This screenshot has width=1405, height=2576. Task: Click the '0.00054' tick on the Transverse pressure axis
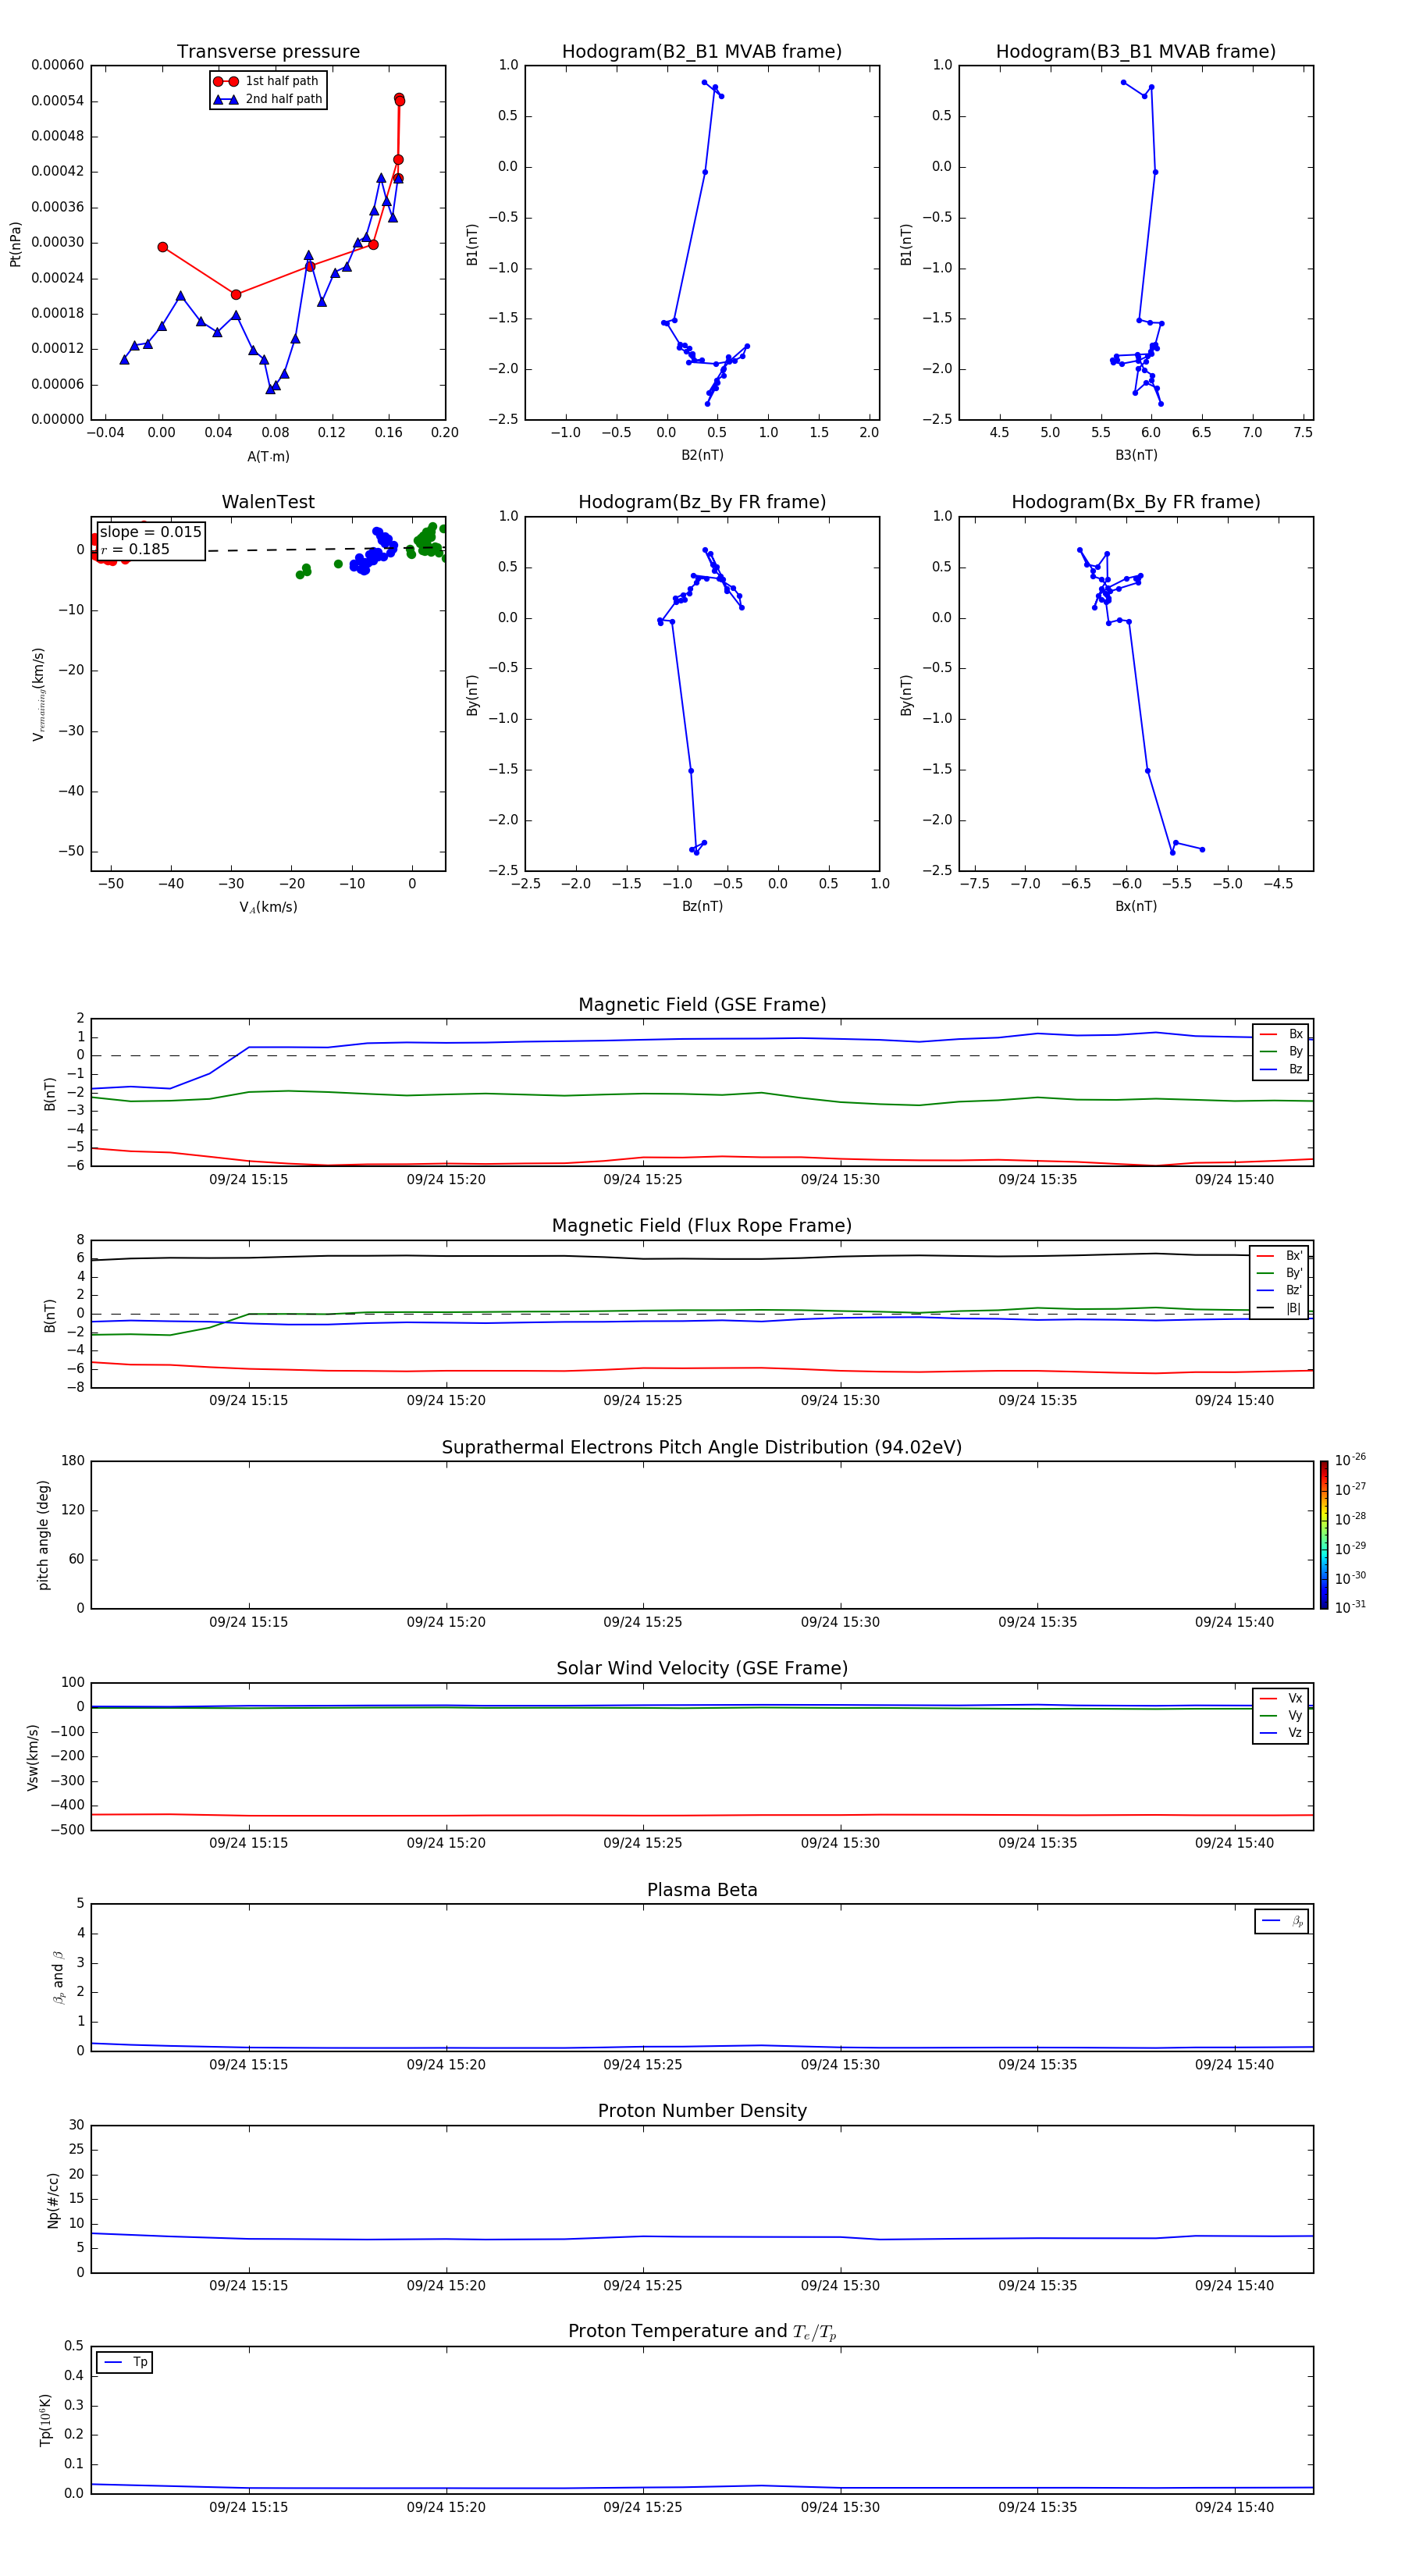[x=57, y=101]
